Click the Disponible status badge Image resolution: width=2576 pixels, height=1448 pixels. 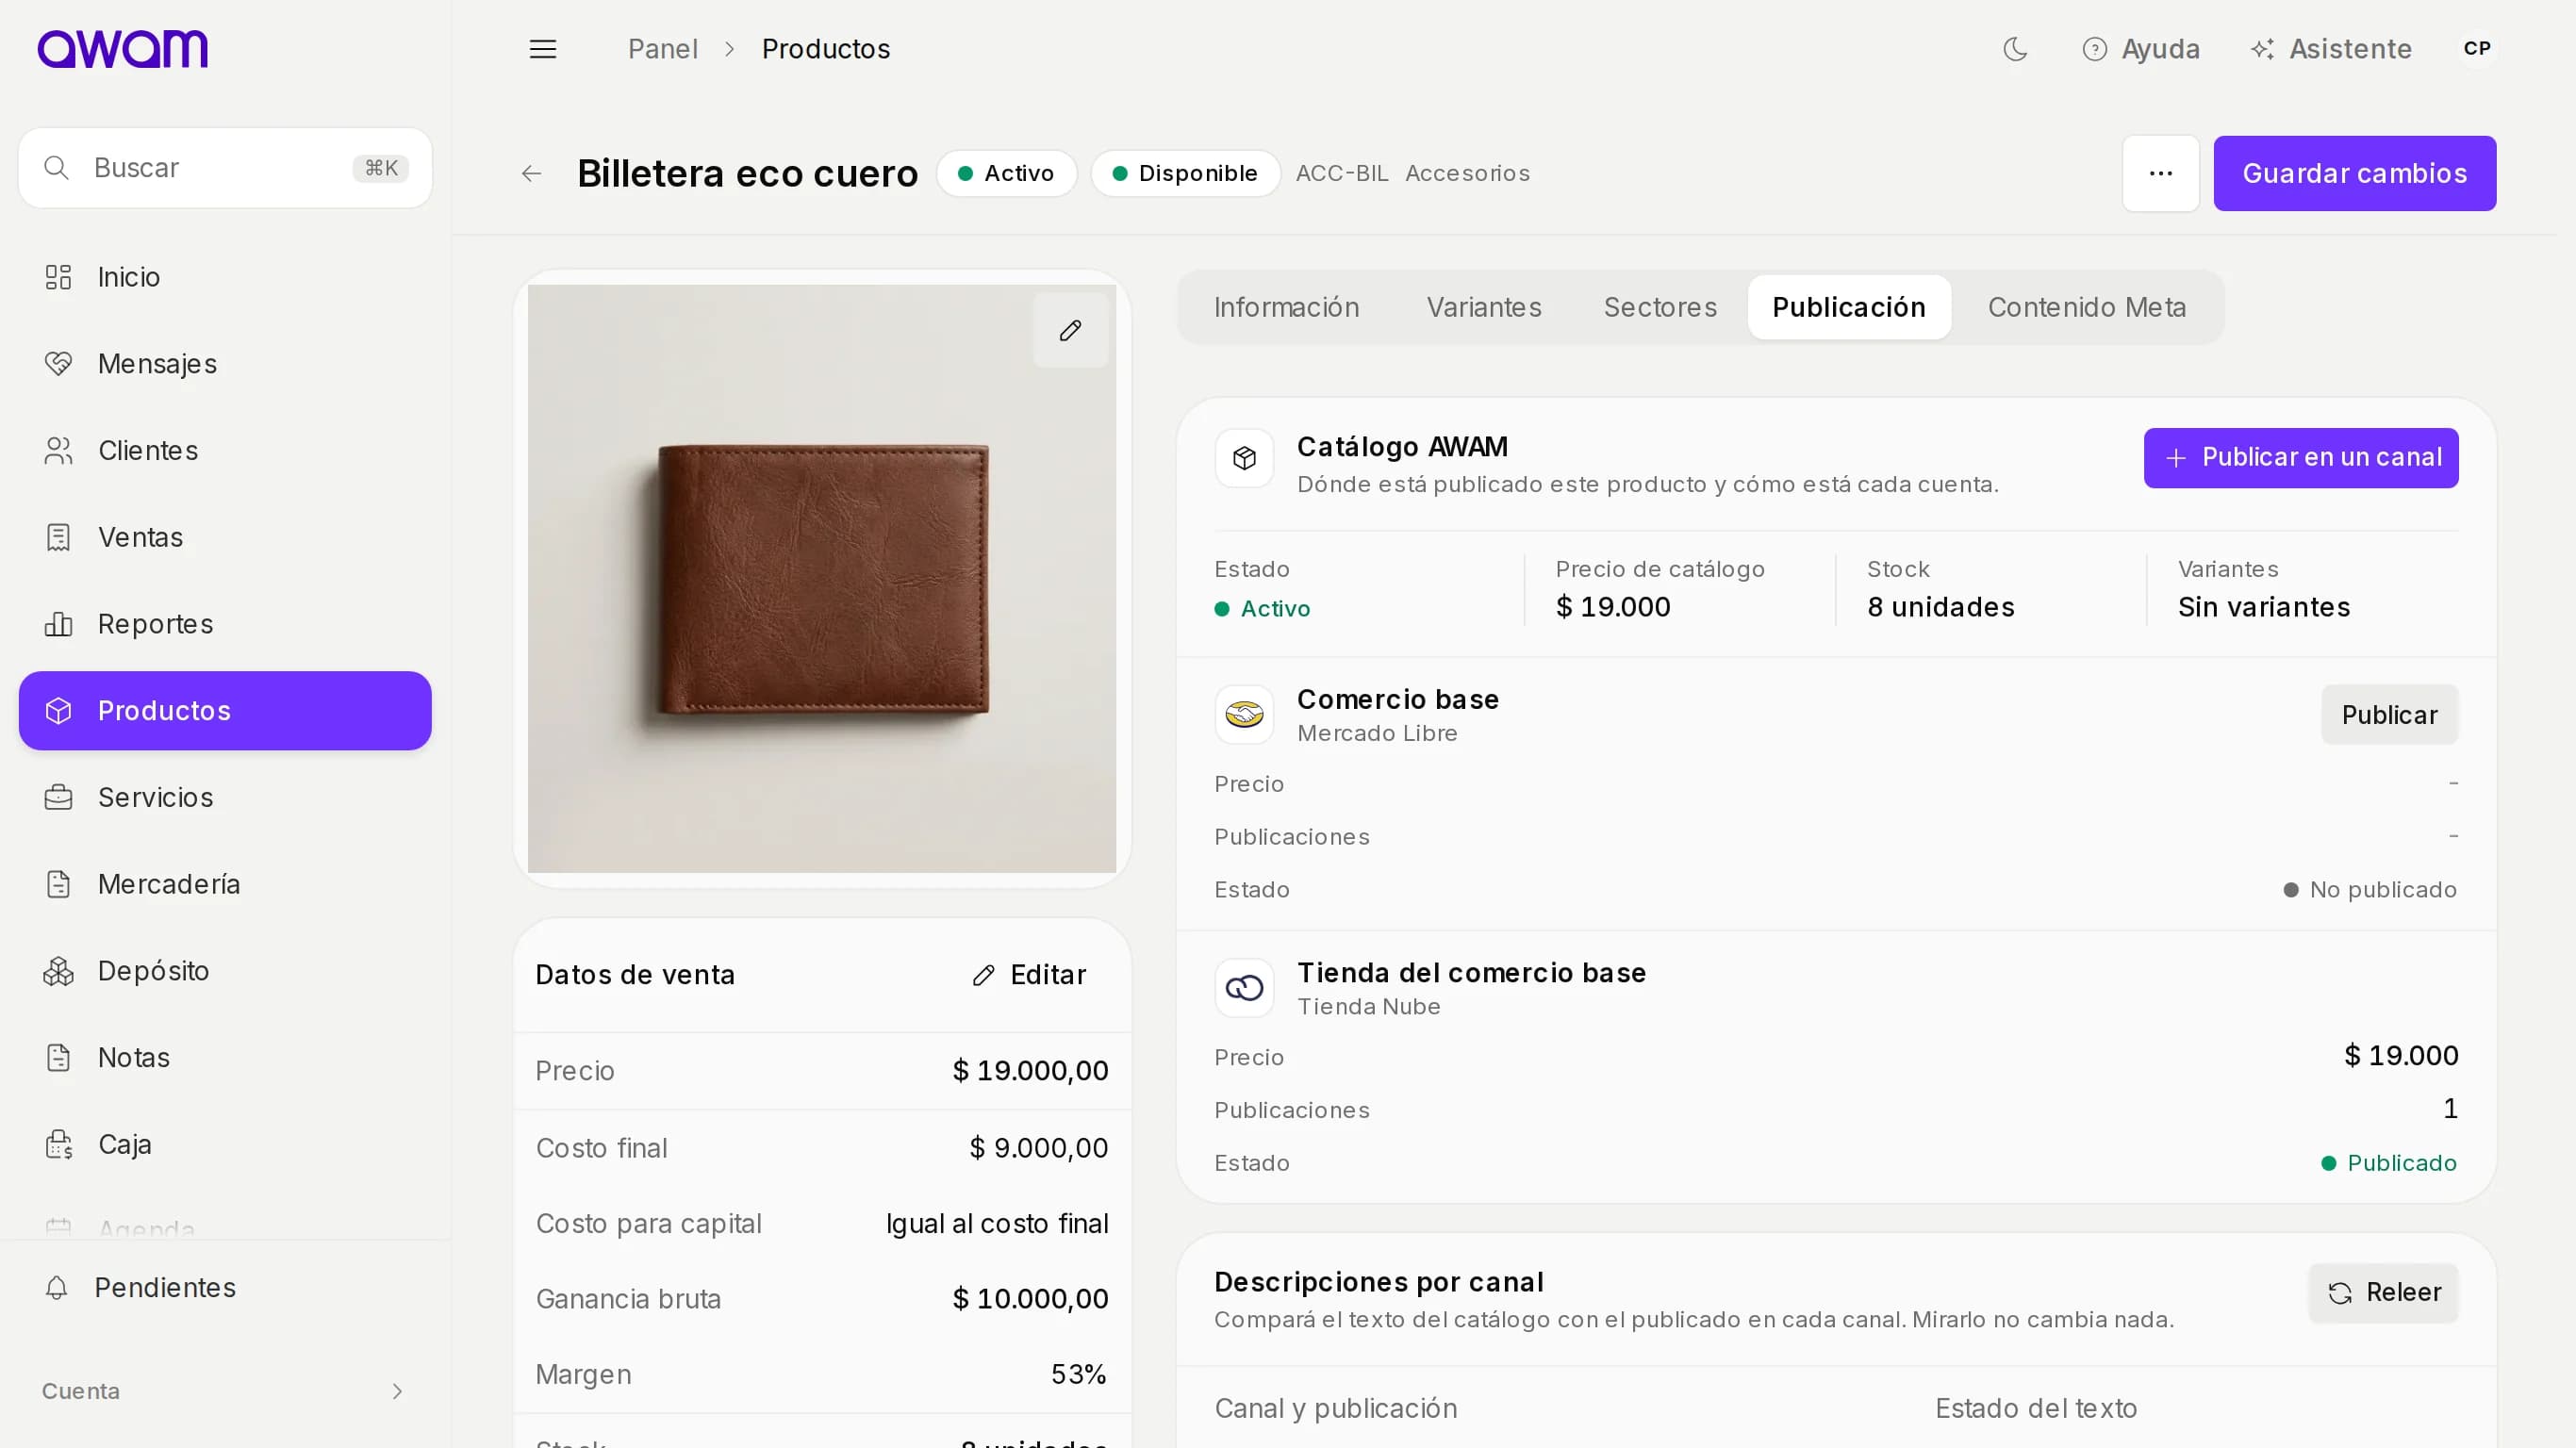pyautogui.click(x=1185, y=174)
